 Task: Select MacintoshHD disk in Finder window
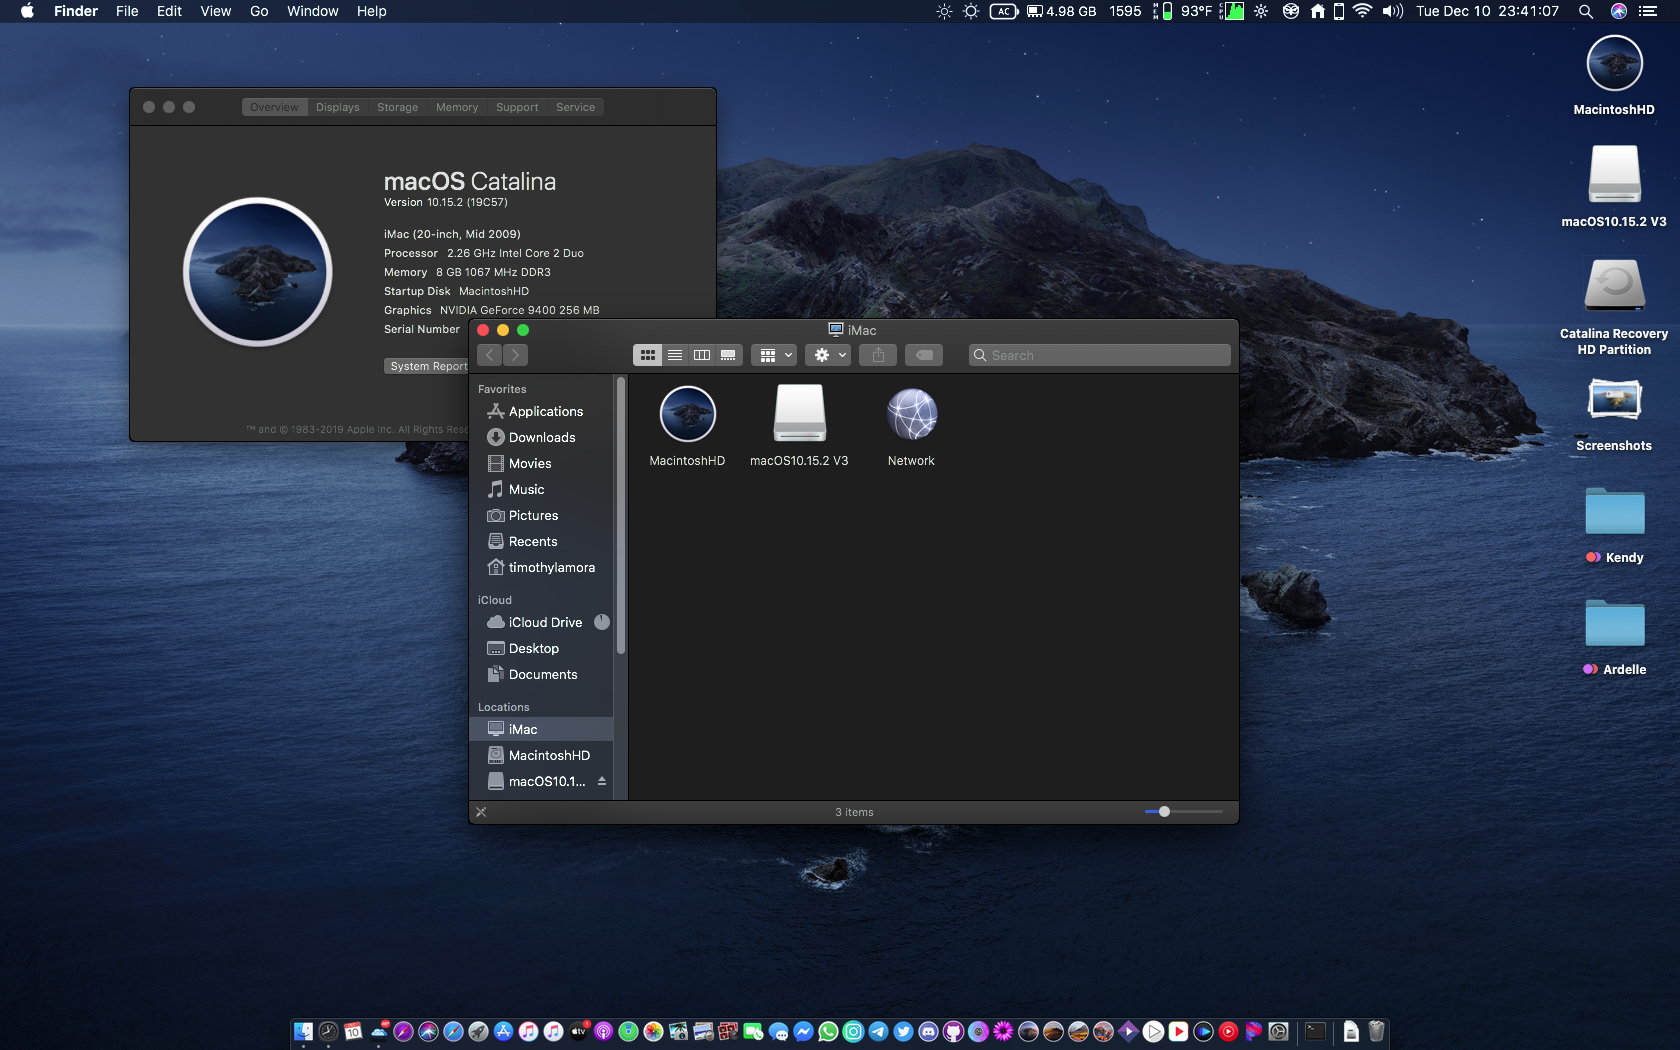point(687,426)
